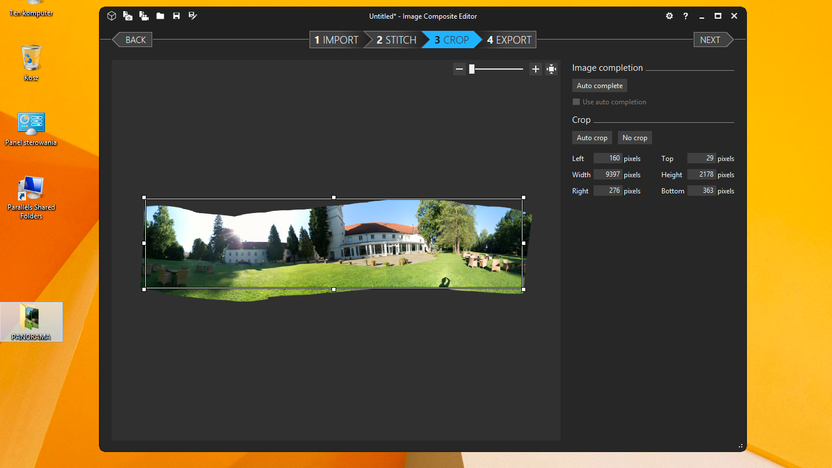Click new panorama from images icon

tap(128, 16)
